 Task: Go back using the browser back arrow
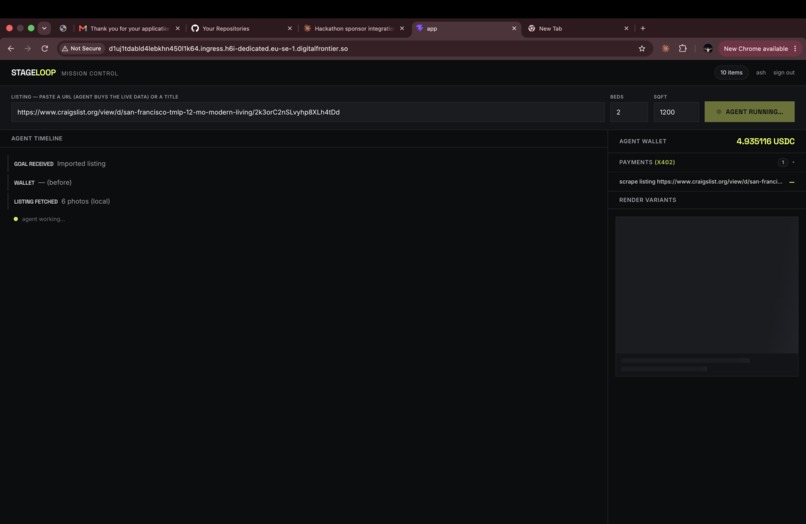[11, 48]
